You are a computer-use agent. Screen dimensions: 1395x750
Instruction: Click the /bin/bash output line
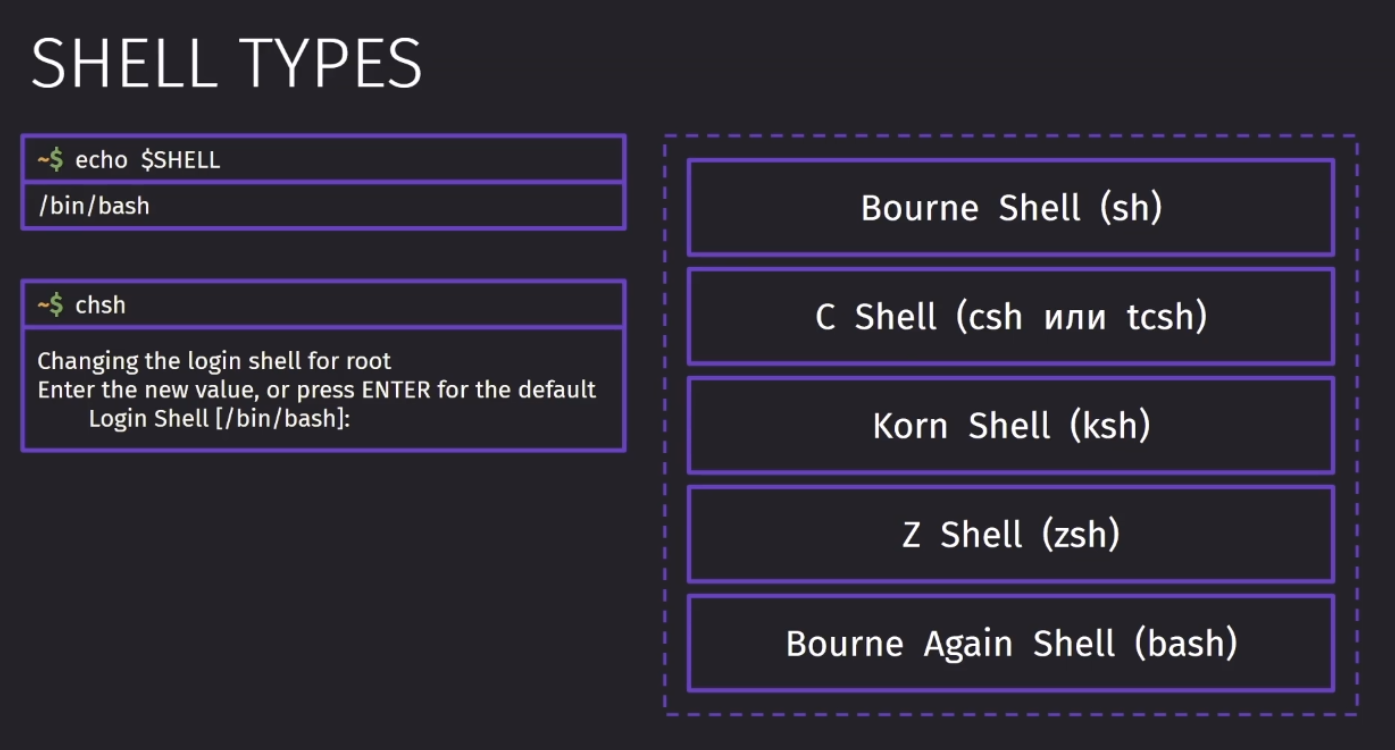323,206
